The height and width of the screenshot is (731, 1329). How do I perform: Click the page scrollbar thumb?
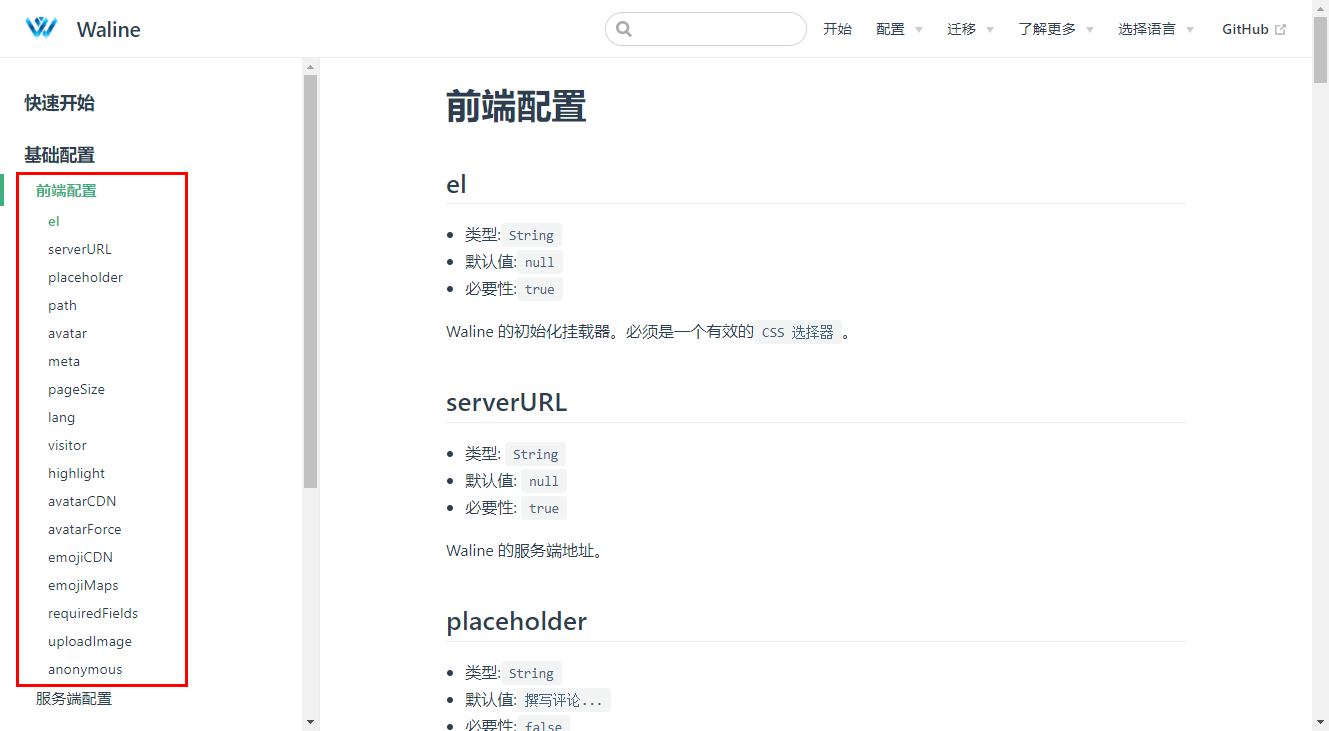(x=1320, y=48)
